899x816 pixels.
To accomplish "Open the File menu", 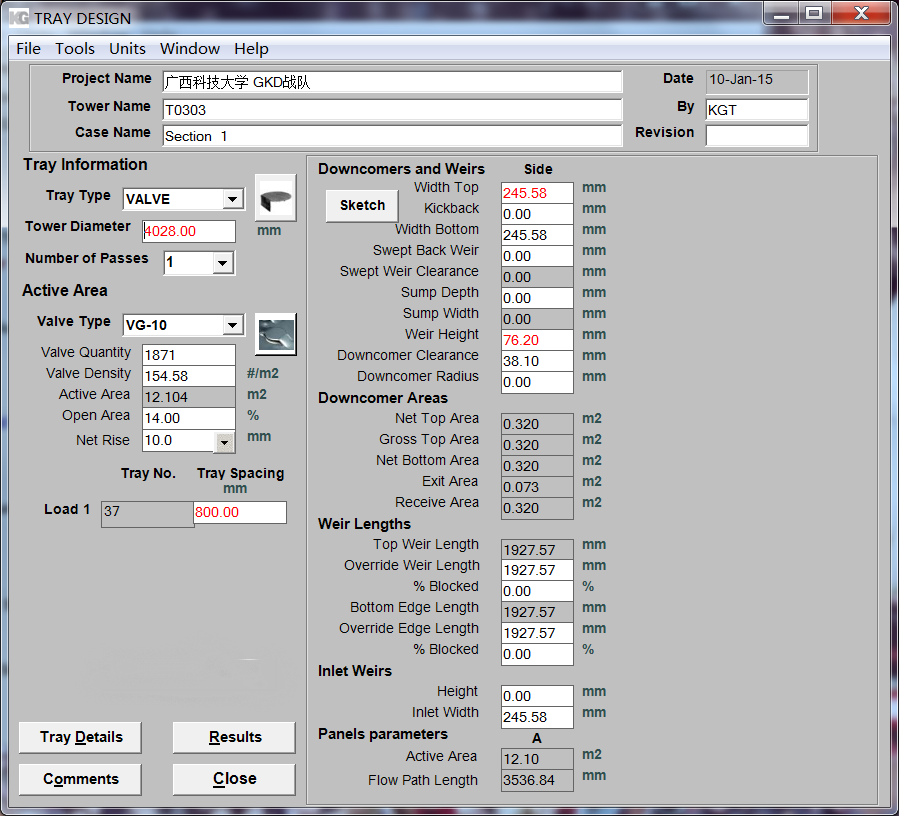I will [29, 49].
